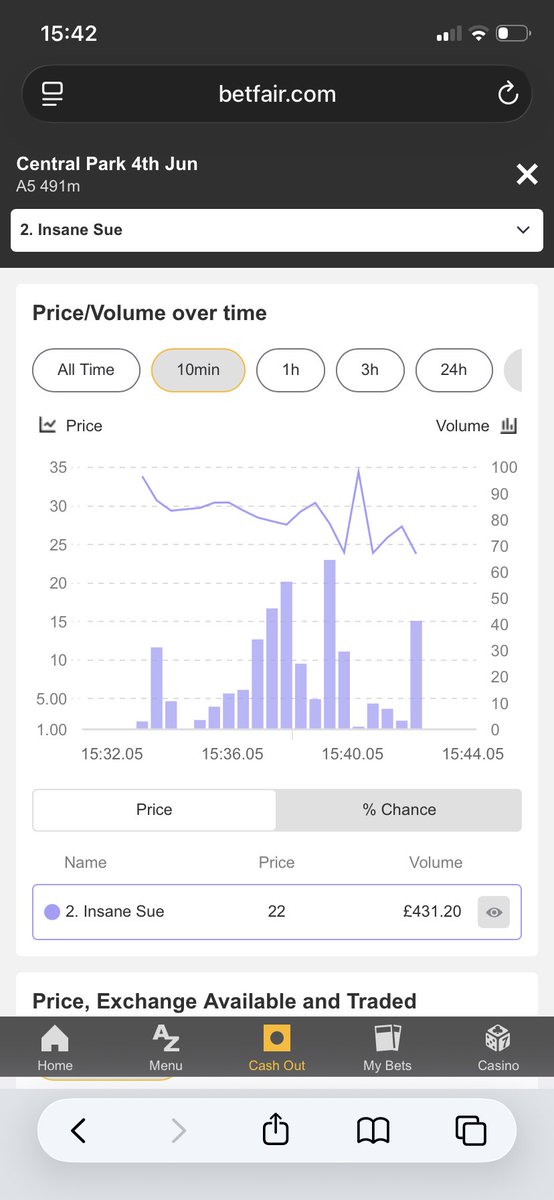The width and height of the screenshot is (554, 1200).
Task: Open the Safari bookmarks icon
Action: [x=373, y=1131]
